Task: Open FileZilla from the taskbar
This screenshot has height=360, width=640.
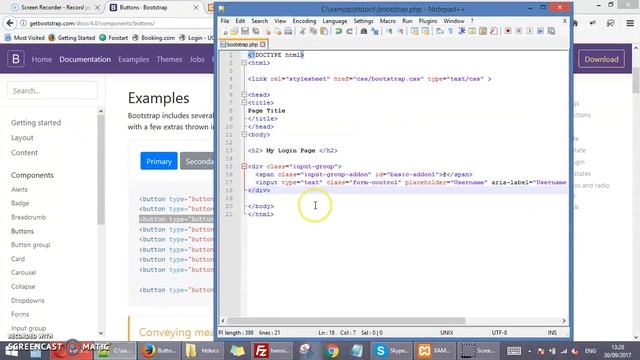Action: [x=271, y=350]
